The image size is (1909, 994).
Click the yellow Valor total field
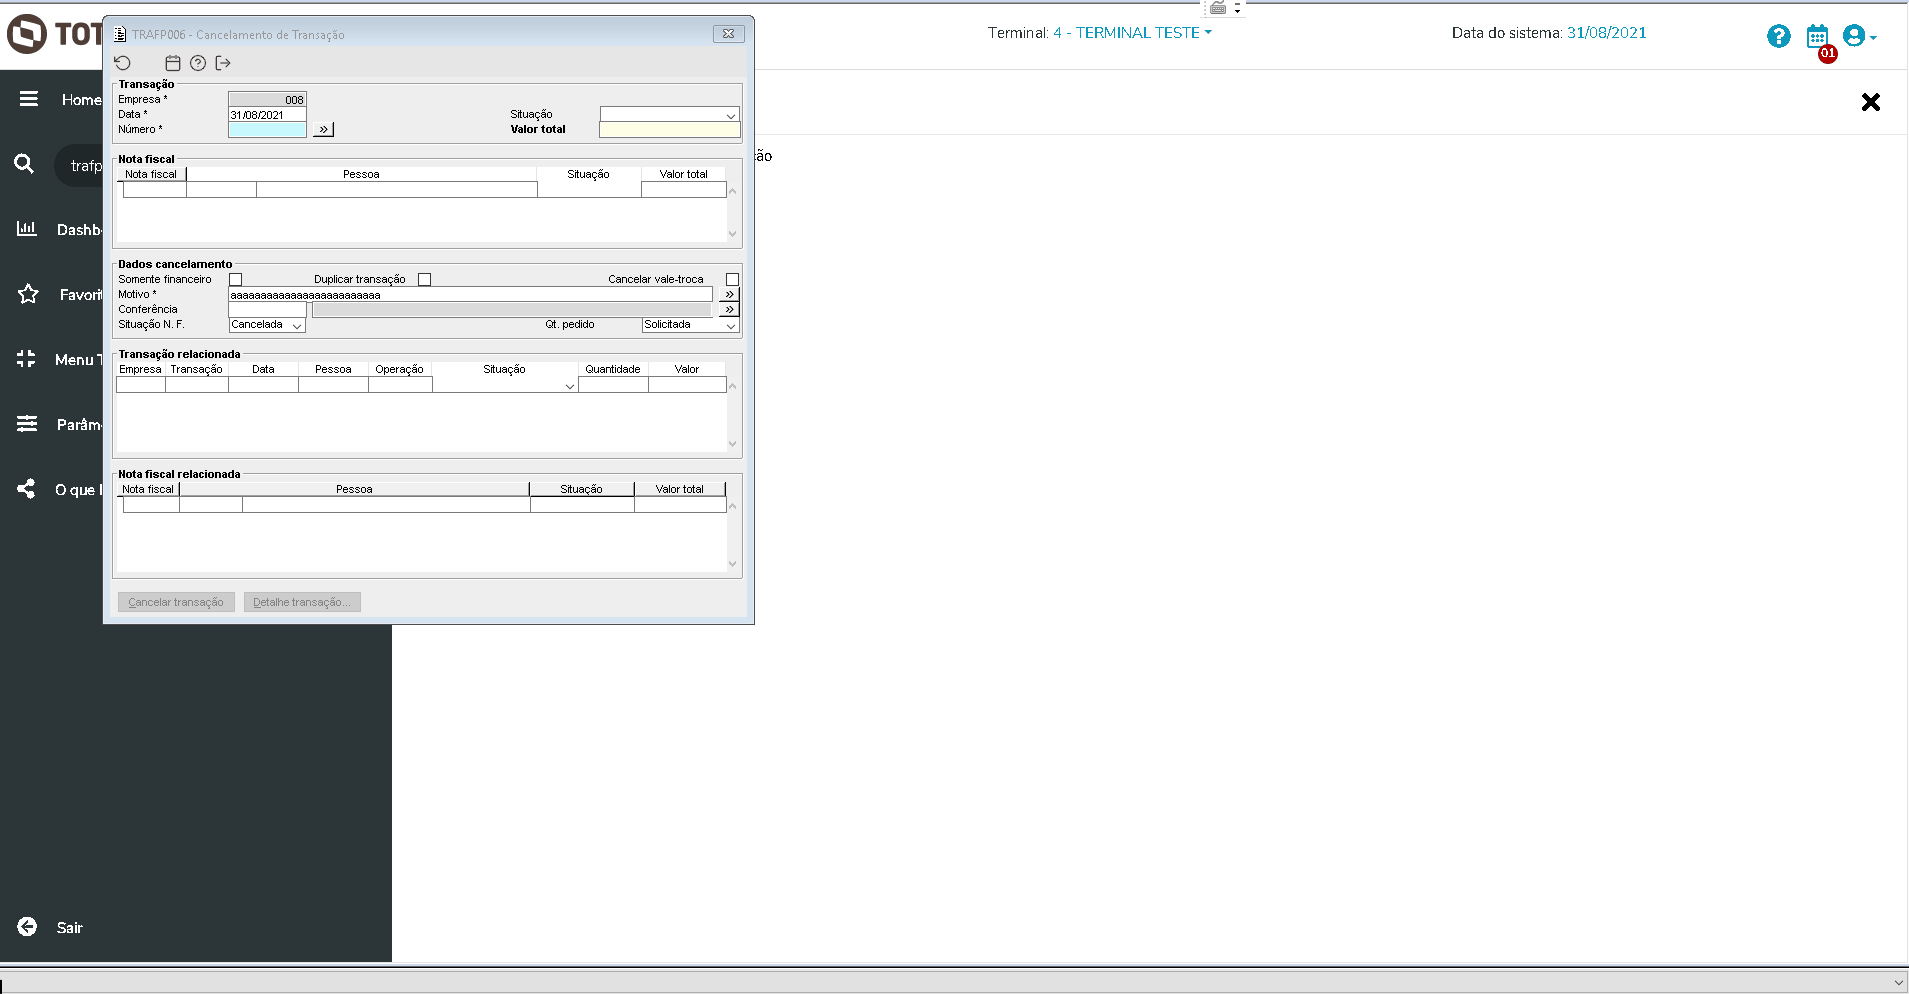670,130
